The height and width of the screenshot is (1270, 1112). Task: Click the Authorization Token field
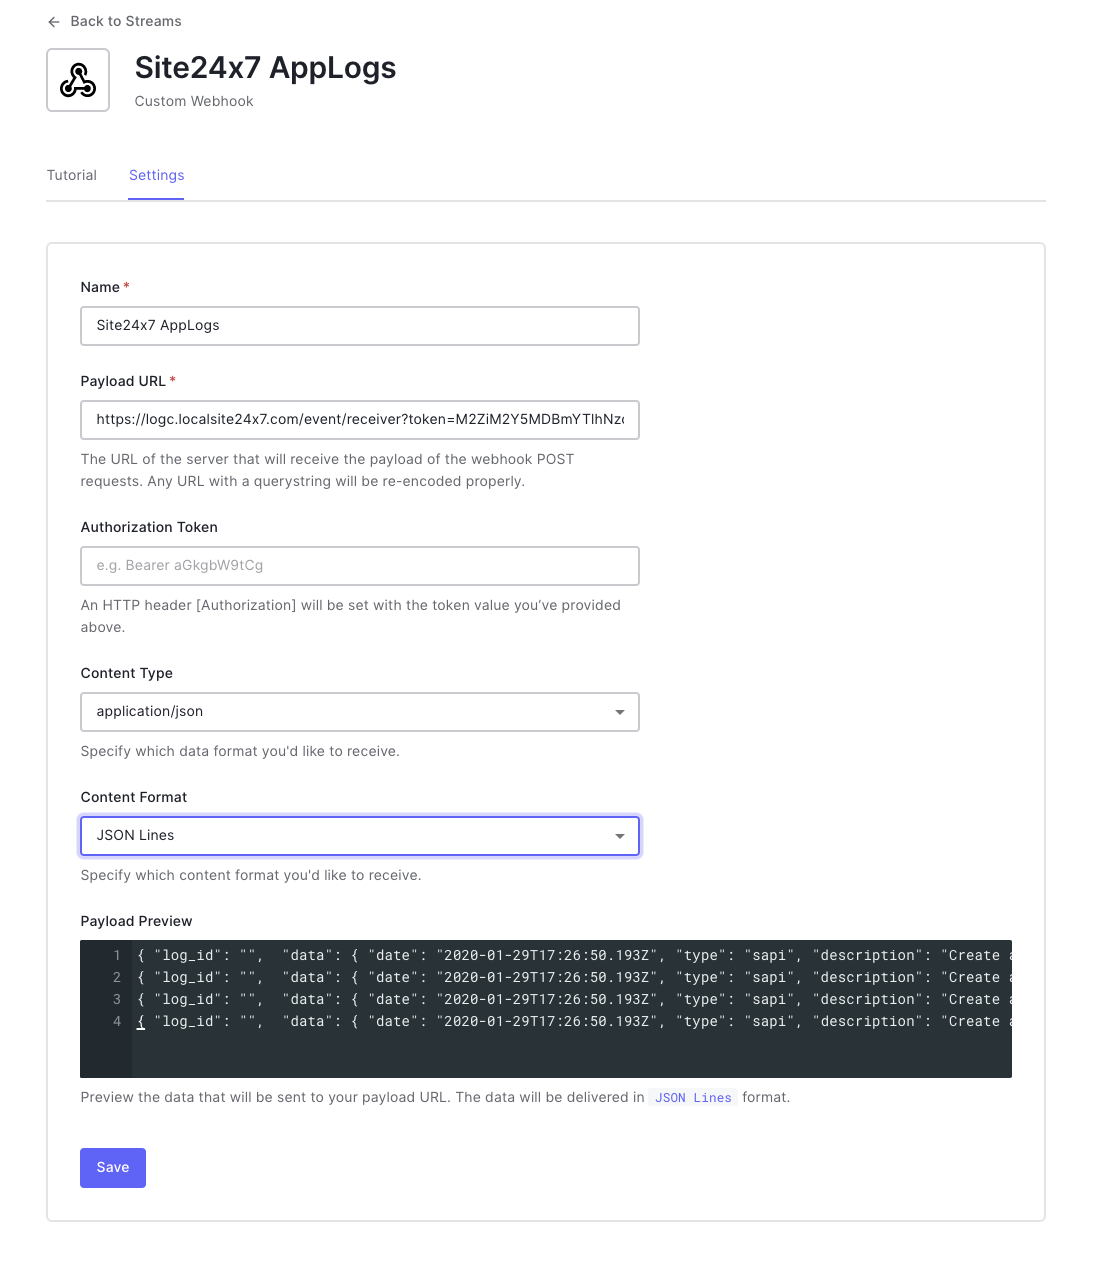pos(360,565)
